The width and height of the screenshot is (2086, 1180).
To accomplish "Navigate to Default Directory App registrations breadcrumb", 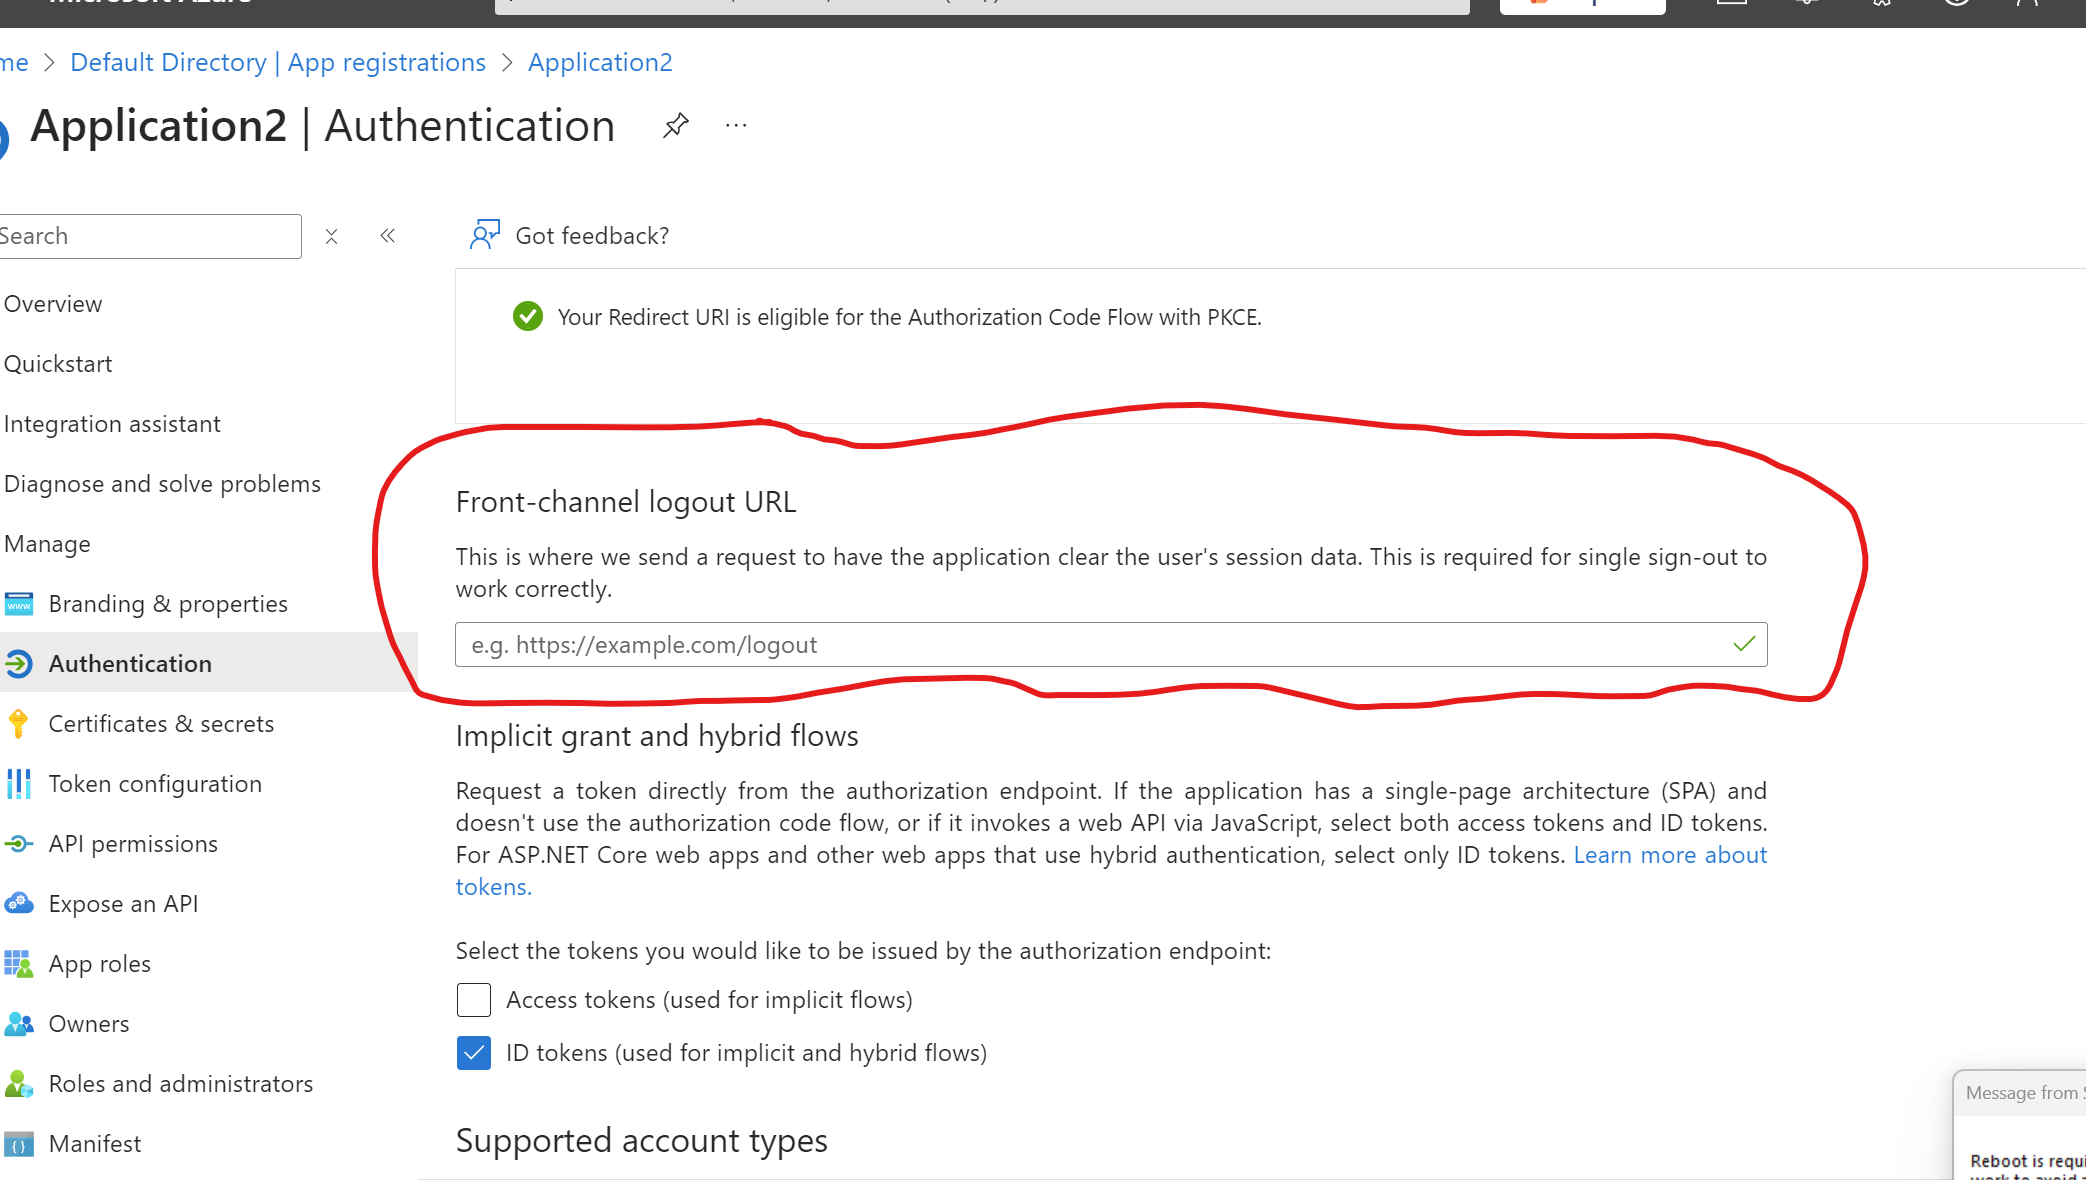I will (278, 62).
